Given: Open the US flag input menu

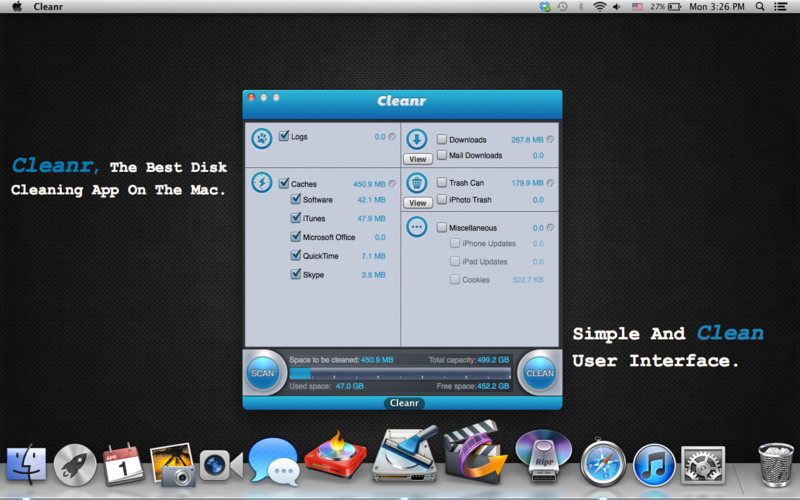Looking at the screenshot, I should click(637, 7).
